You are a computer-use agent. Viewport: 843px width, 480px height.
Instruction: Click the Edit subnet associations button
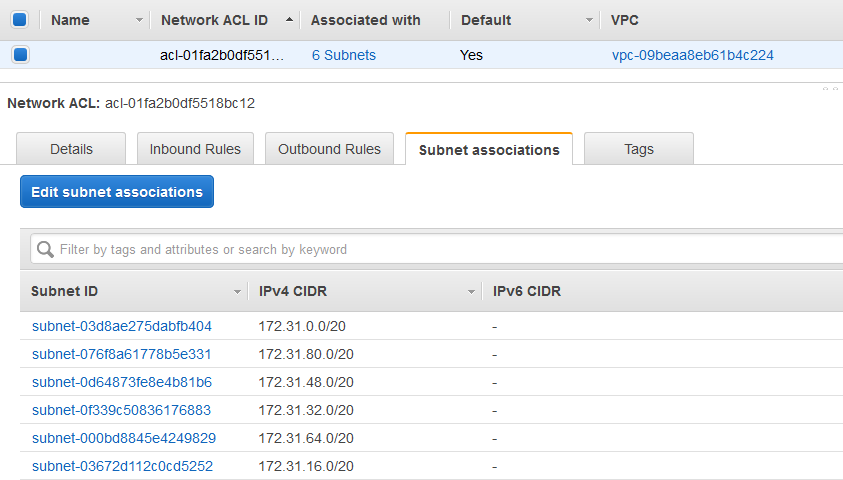point(117,192)
